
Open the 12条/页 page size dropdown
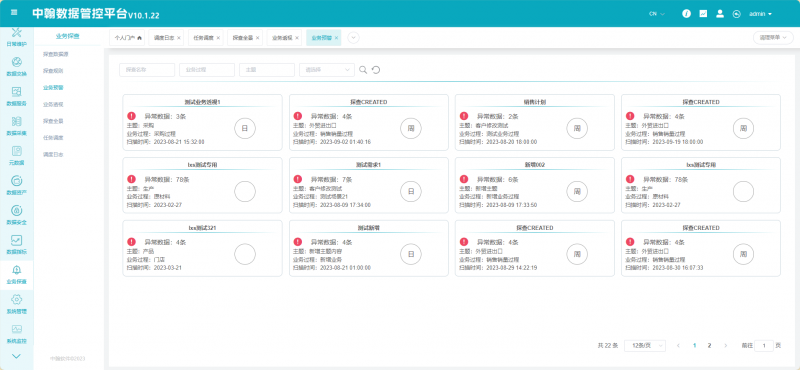tap(645, 346)
